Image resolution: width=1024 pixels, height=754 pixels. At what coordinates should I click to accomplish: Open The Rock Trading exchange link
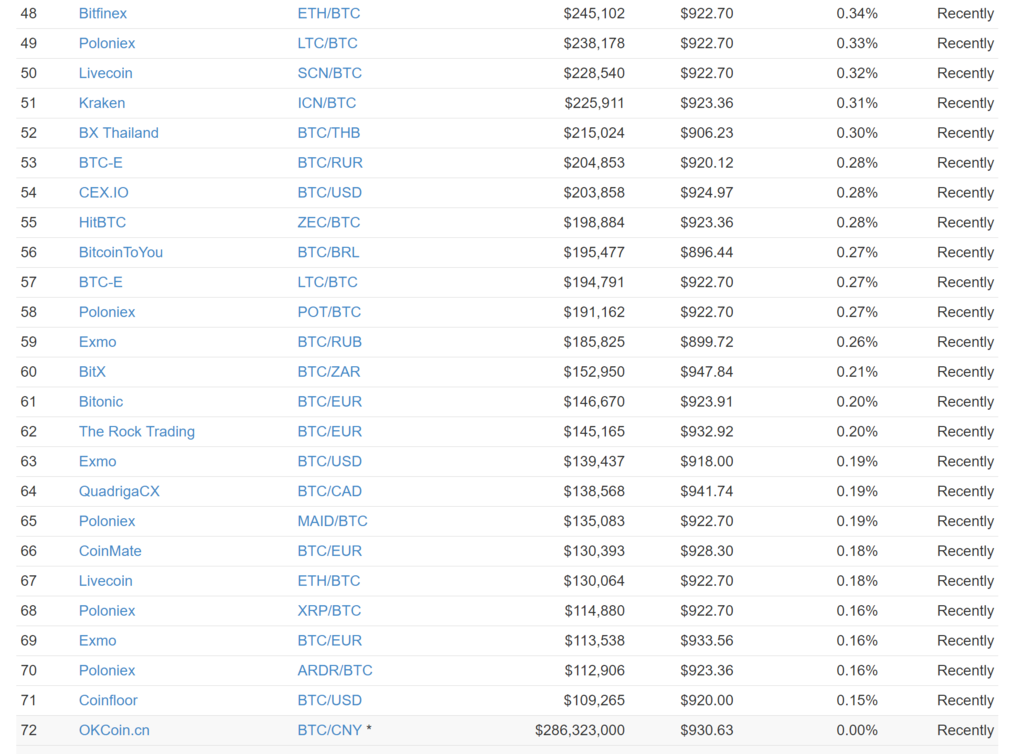point(136,432)
